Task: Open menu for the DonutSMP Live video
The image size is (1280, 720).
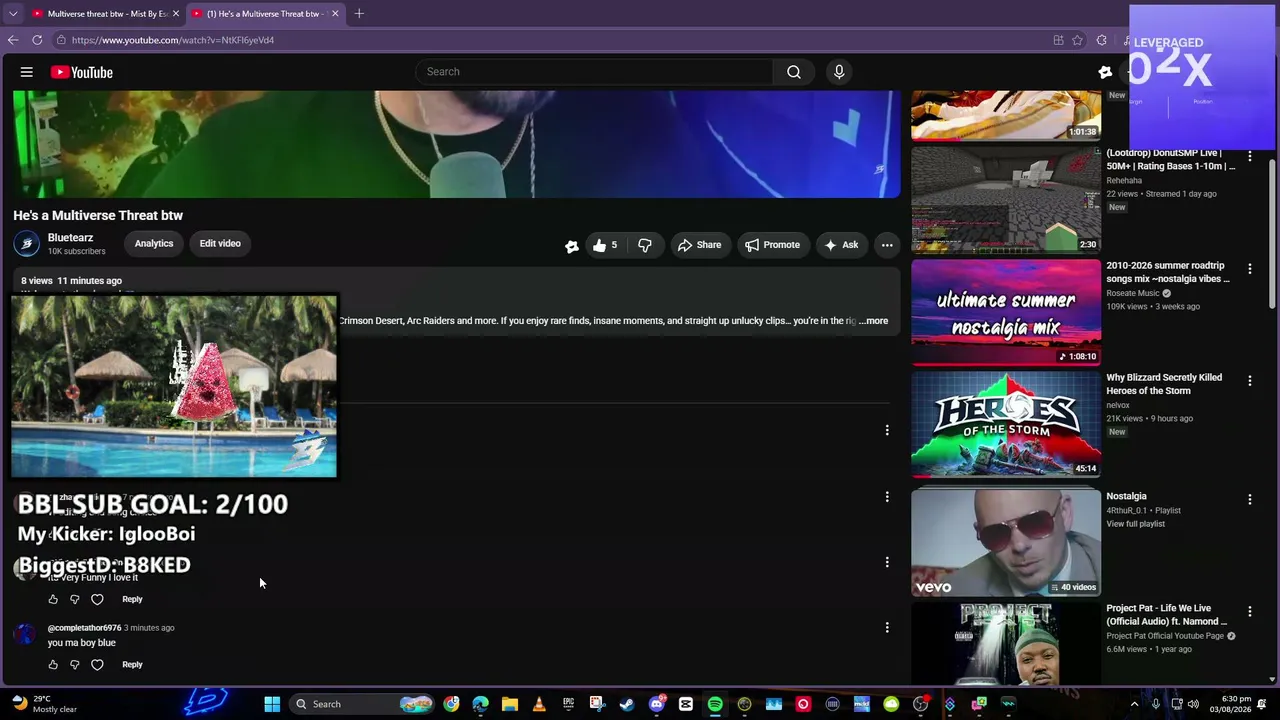Action: pyautogui.click(x=1250, y=156)
